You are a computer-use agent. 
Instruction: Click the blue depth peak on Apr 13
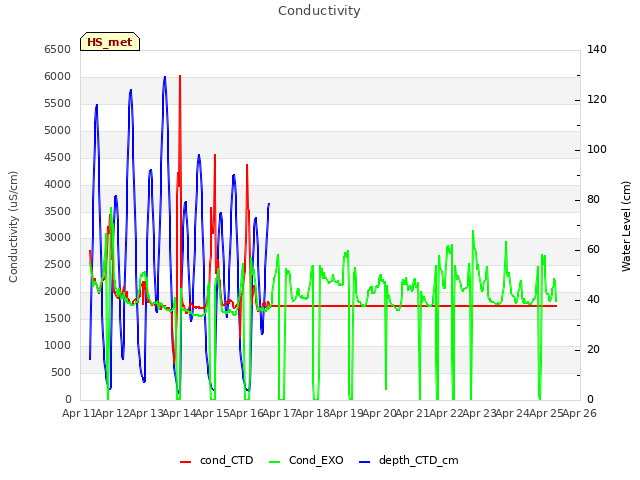click(x=165, y=77)
